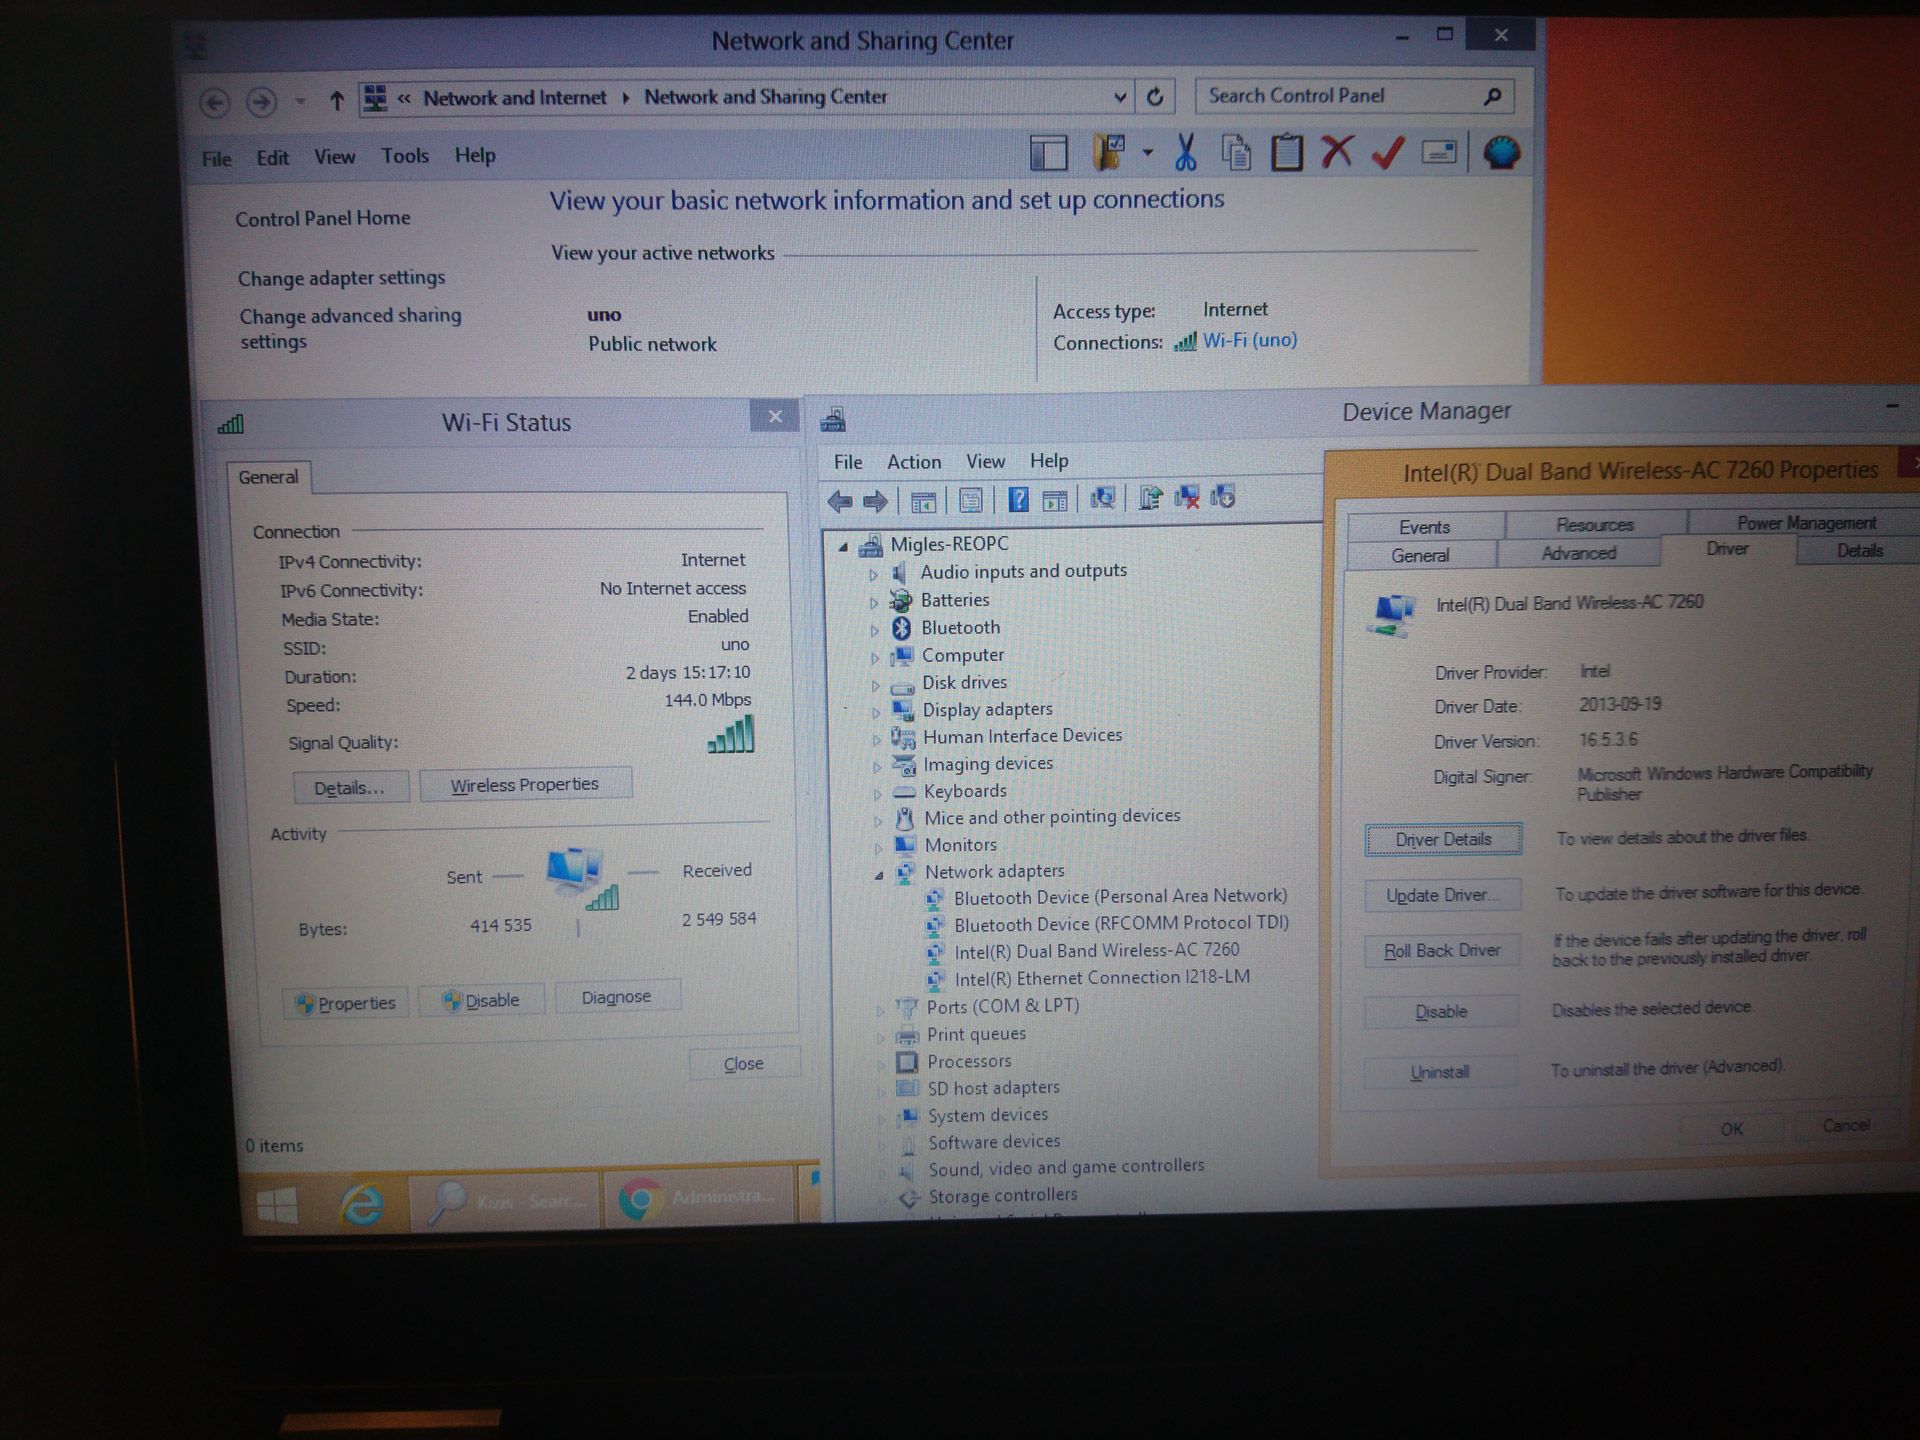Click the Properties sheet icon in Device Manager toolbar
This screenshot has height=1440, width=1920.
click(970, 500)
